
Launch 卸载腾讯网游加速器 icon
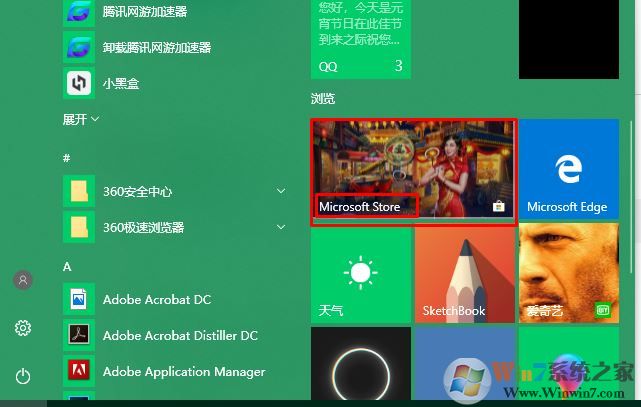79,47
